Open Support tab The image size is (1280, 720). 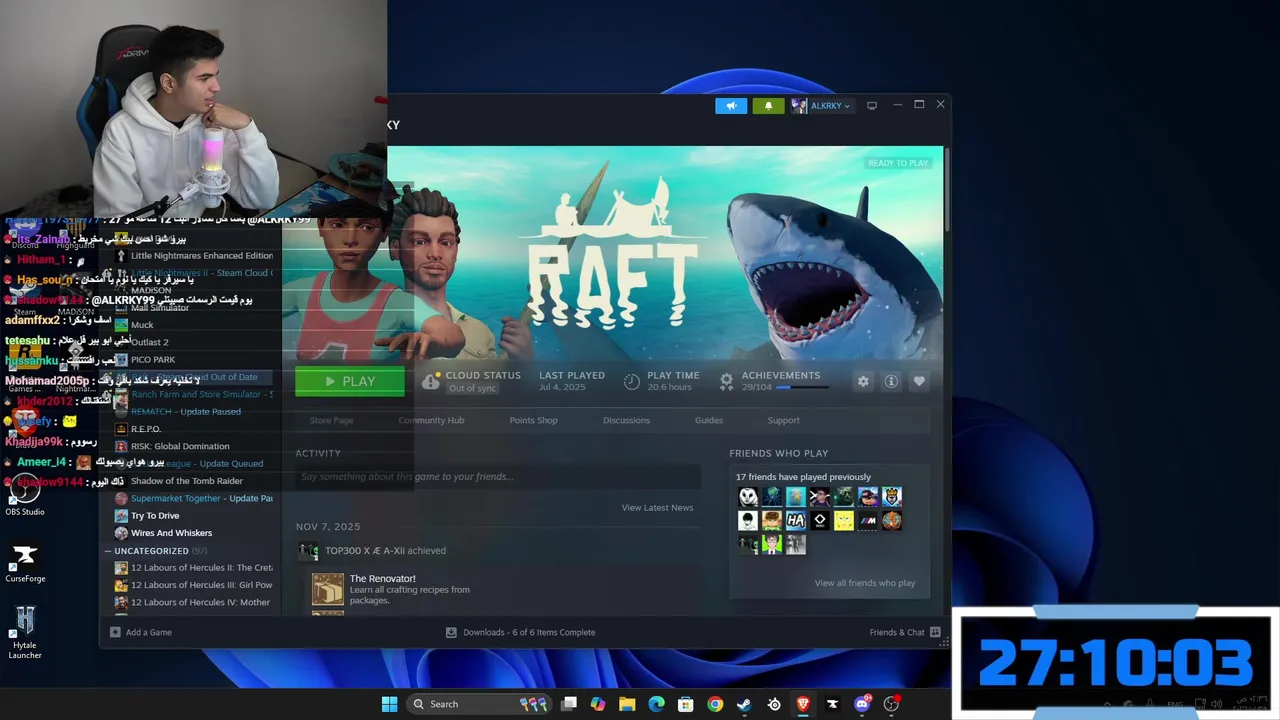(783, 420)
